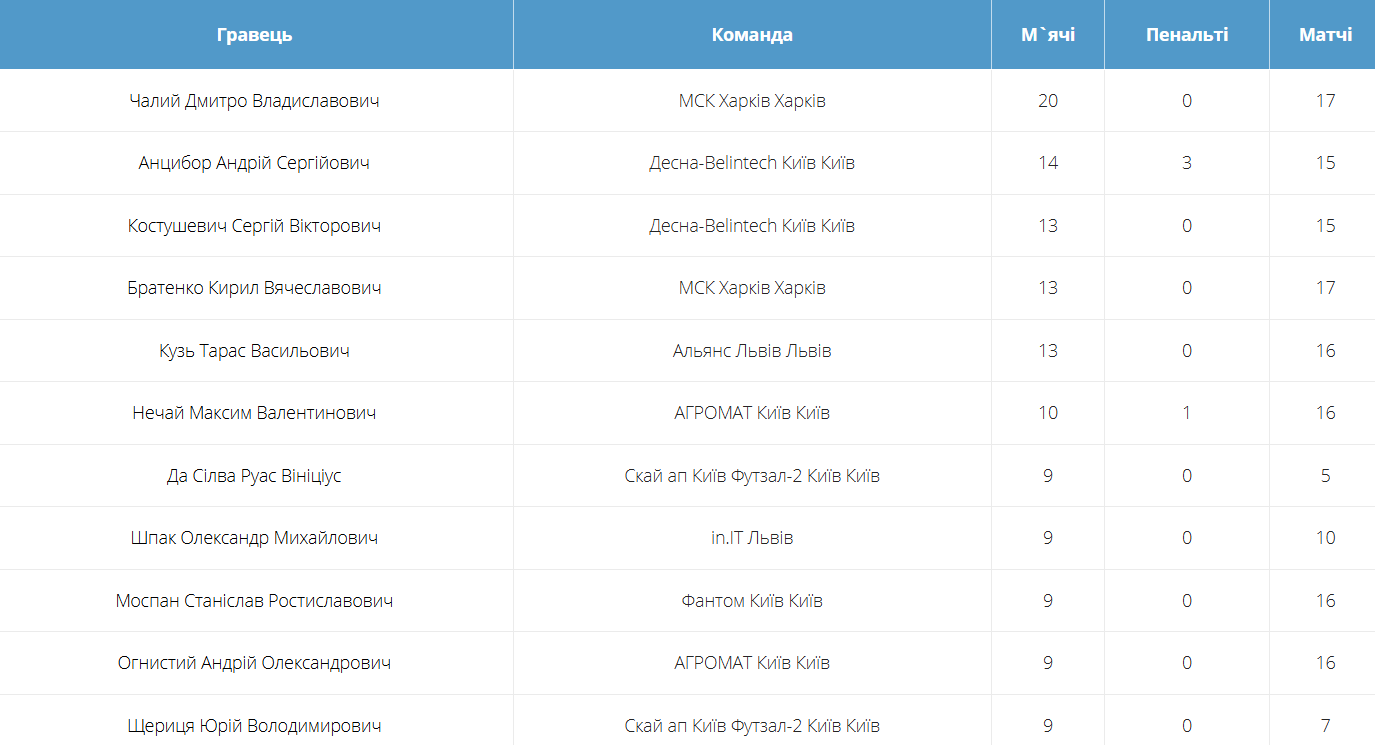
Task: Open player Братенко Кирил Вячеславович
Action: click(255, 288)
